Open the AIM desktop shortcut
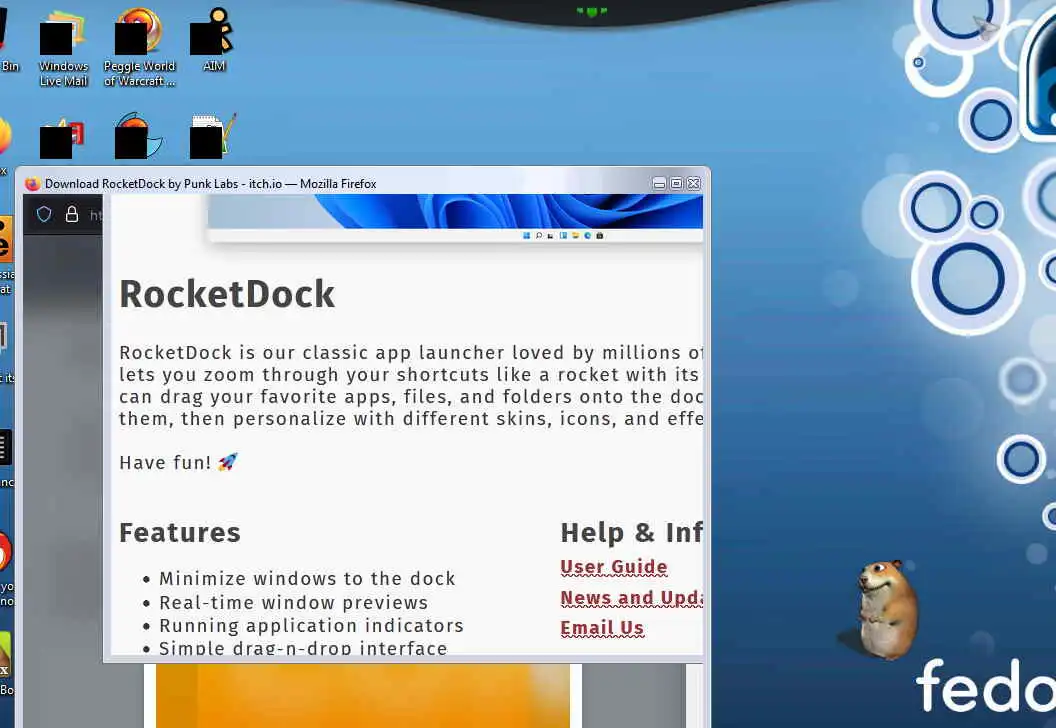This screenshot has width=1056, height=728. pyautogui.click(x=213, y=40)
